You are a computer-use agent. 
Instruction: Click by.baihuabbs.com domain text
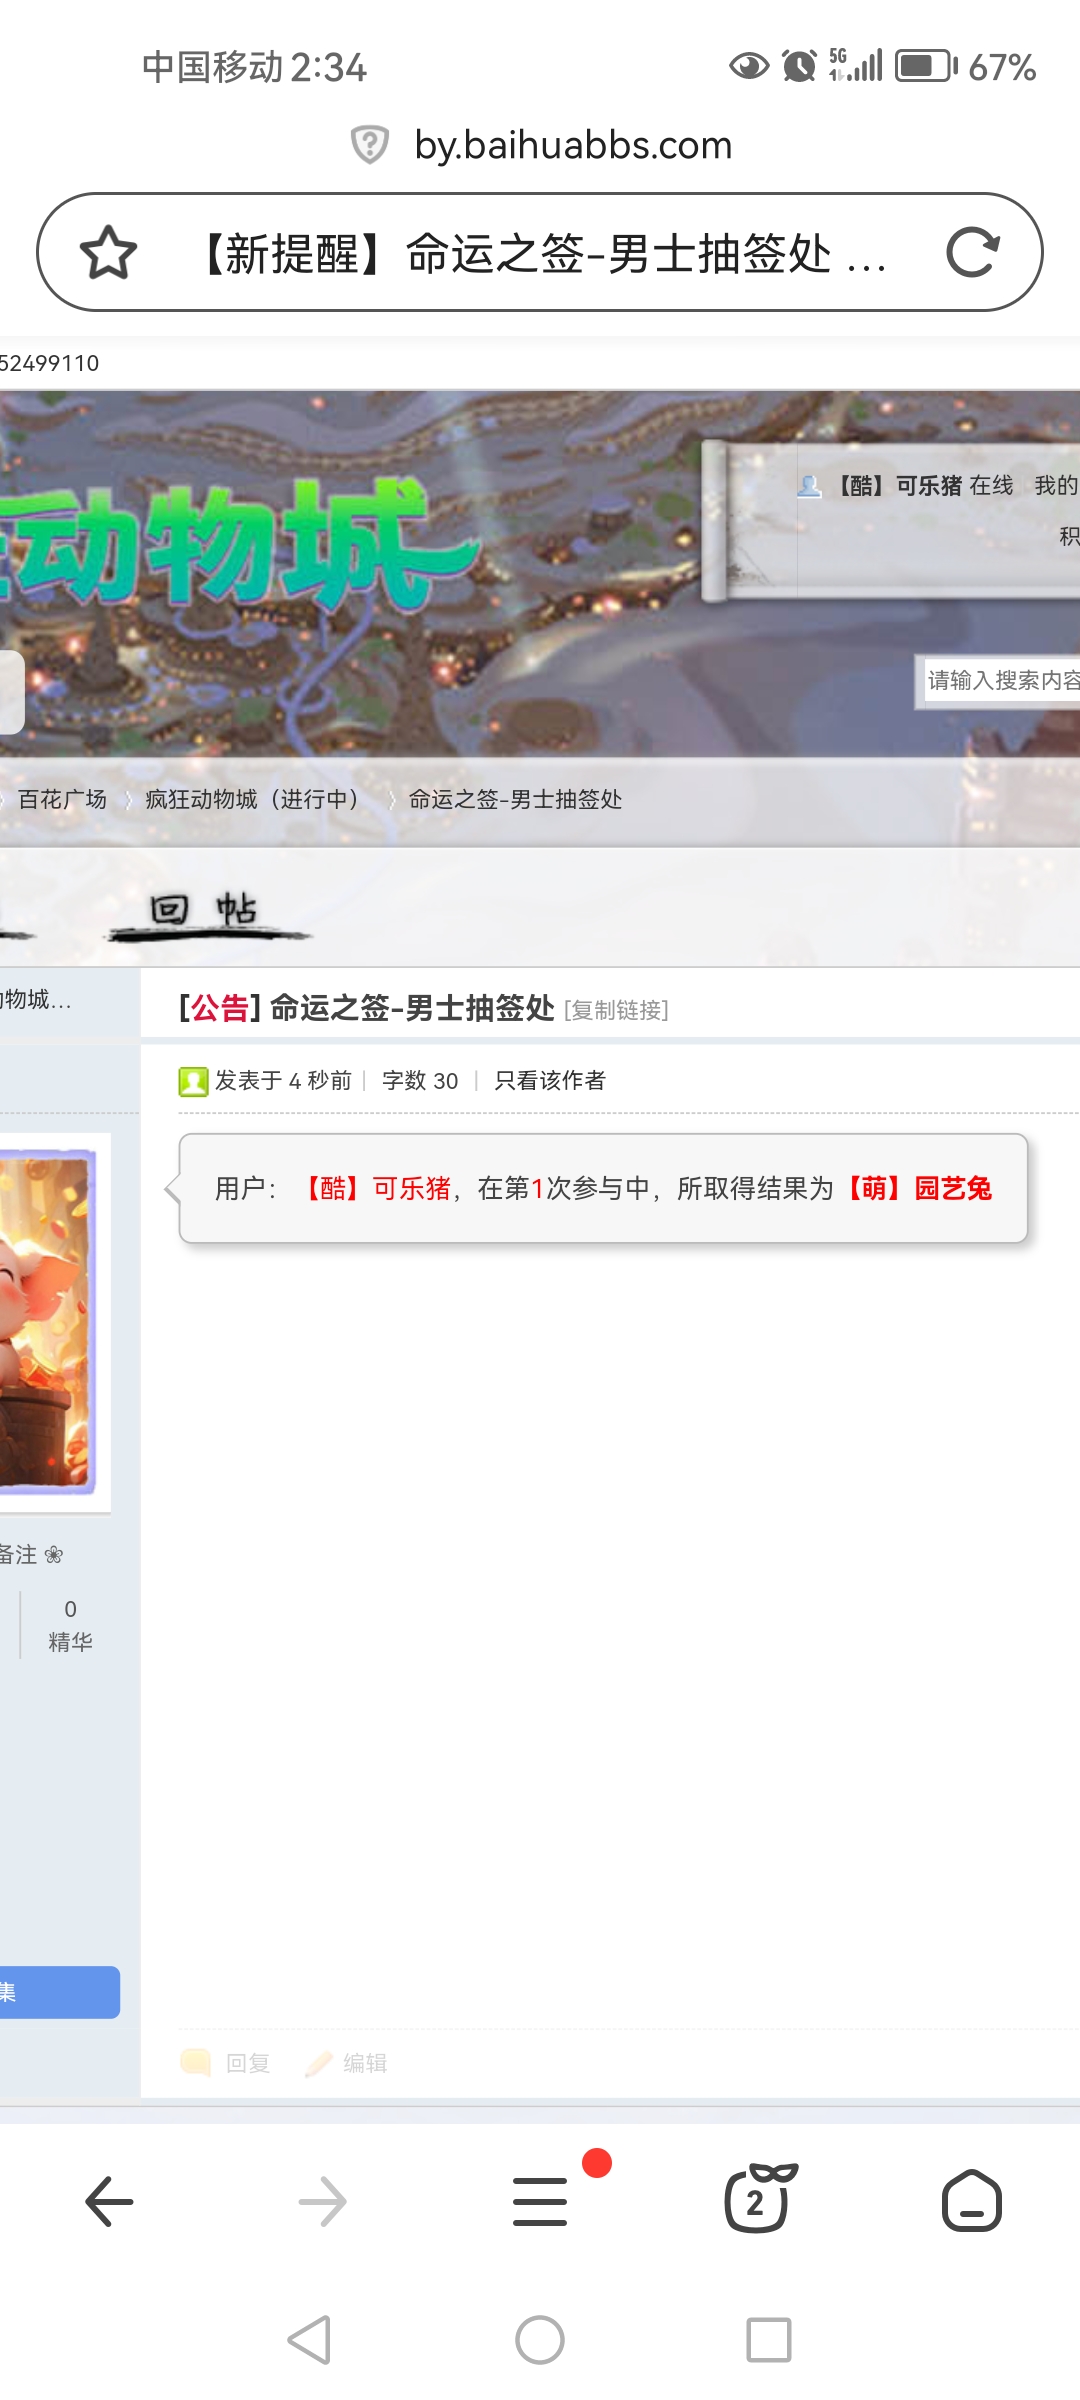pos(574,145)
